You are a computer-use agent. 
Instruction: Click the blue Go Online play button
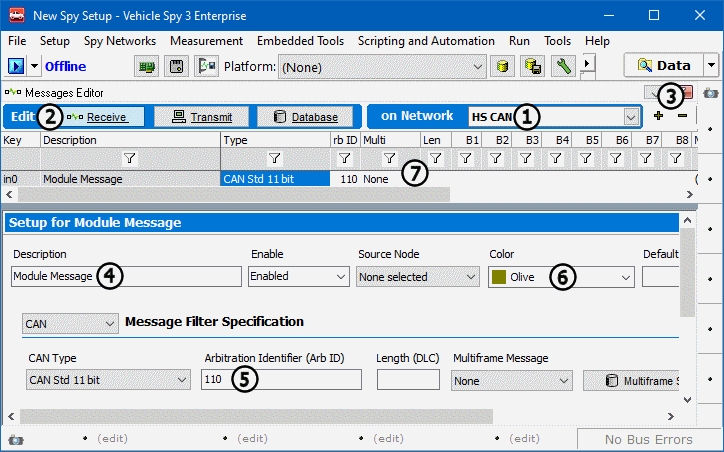coord(16,66)
